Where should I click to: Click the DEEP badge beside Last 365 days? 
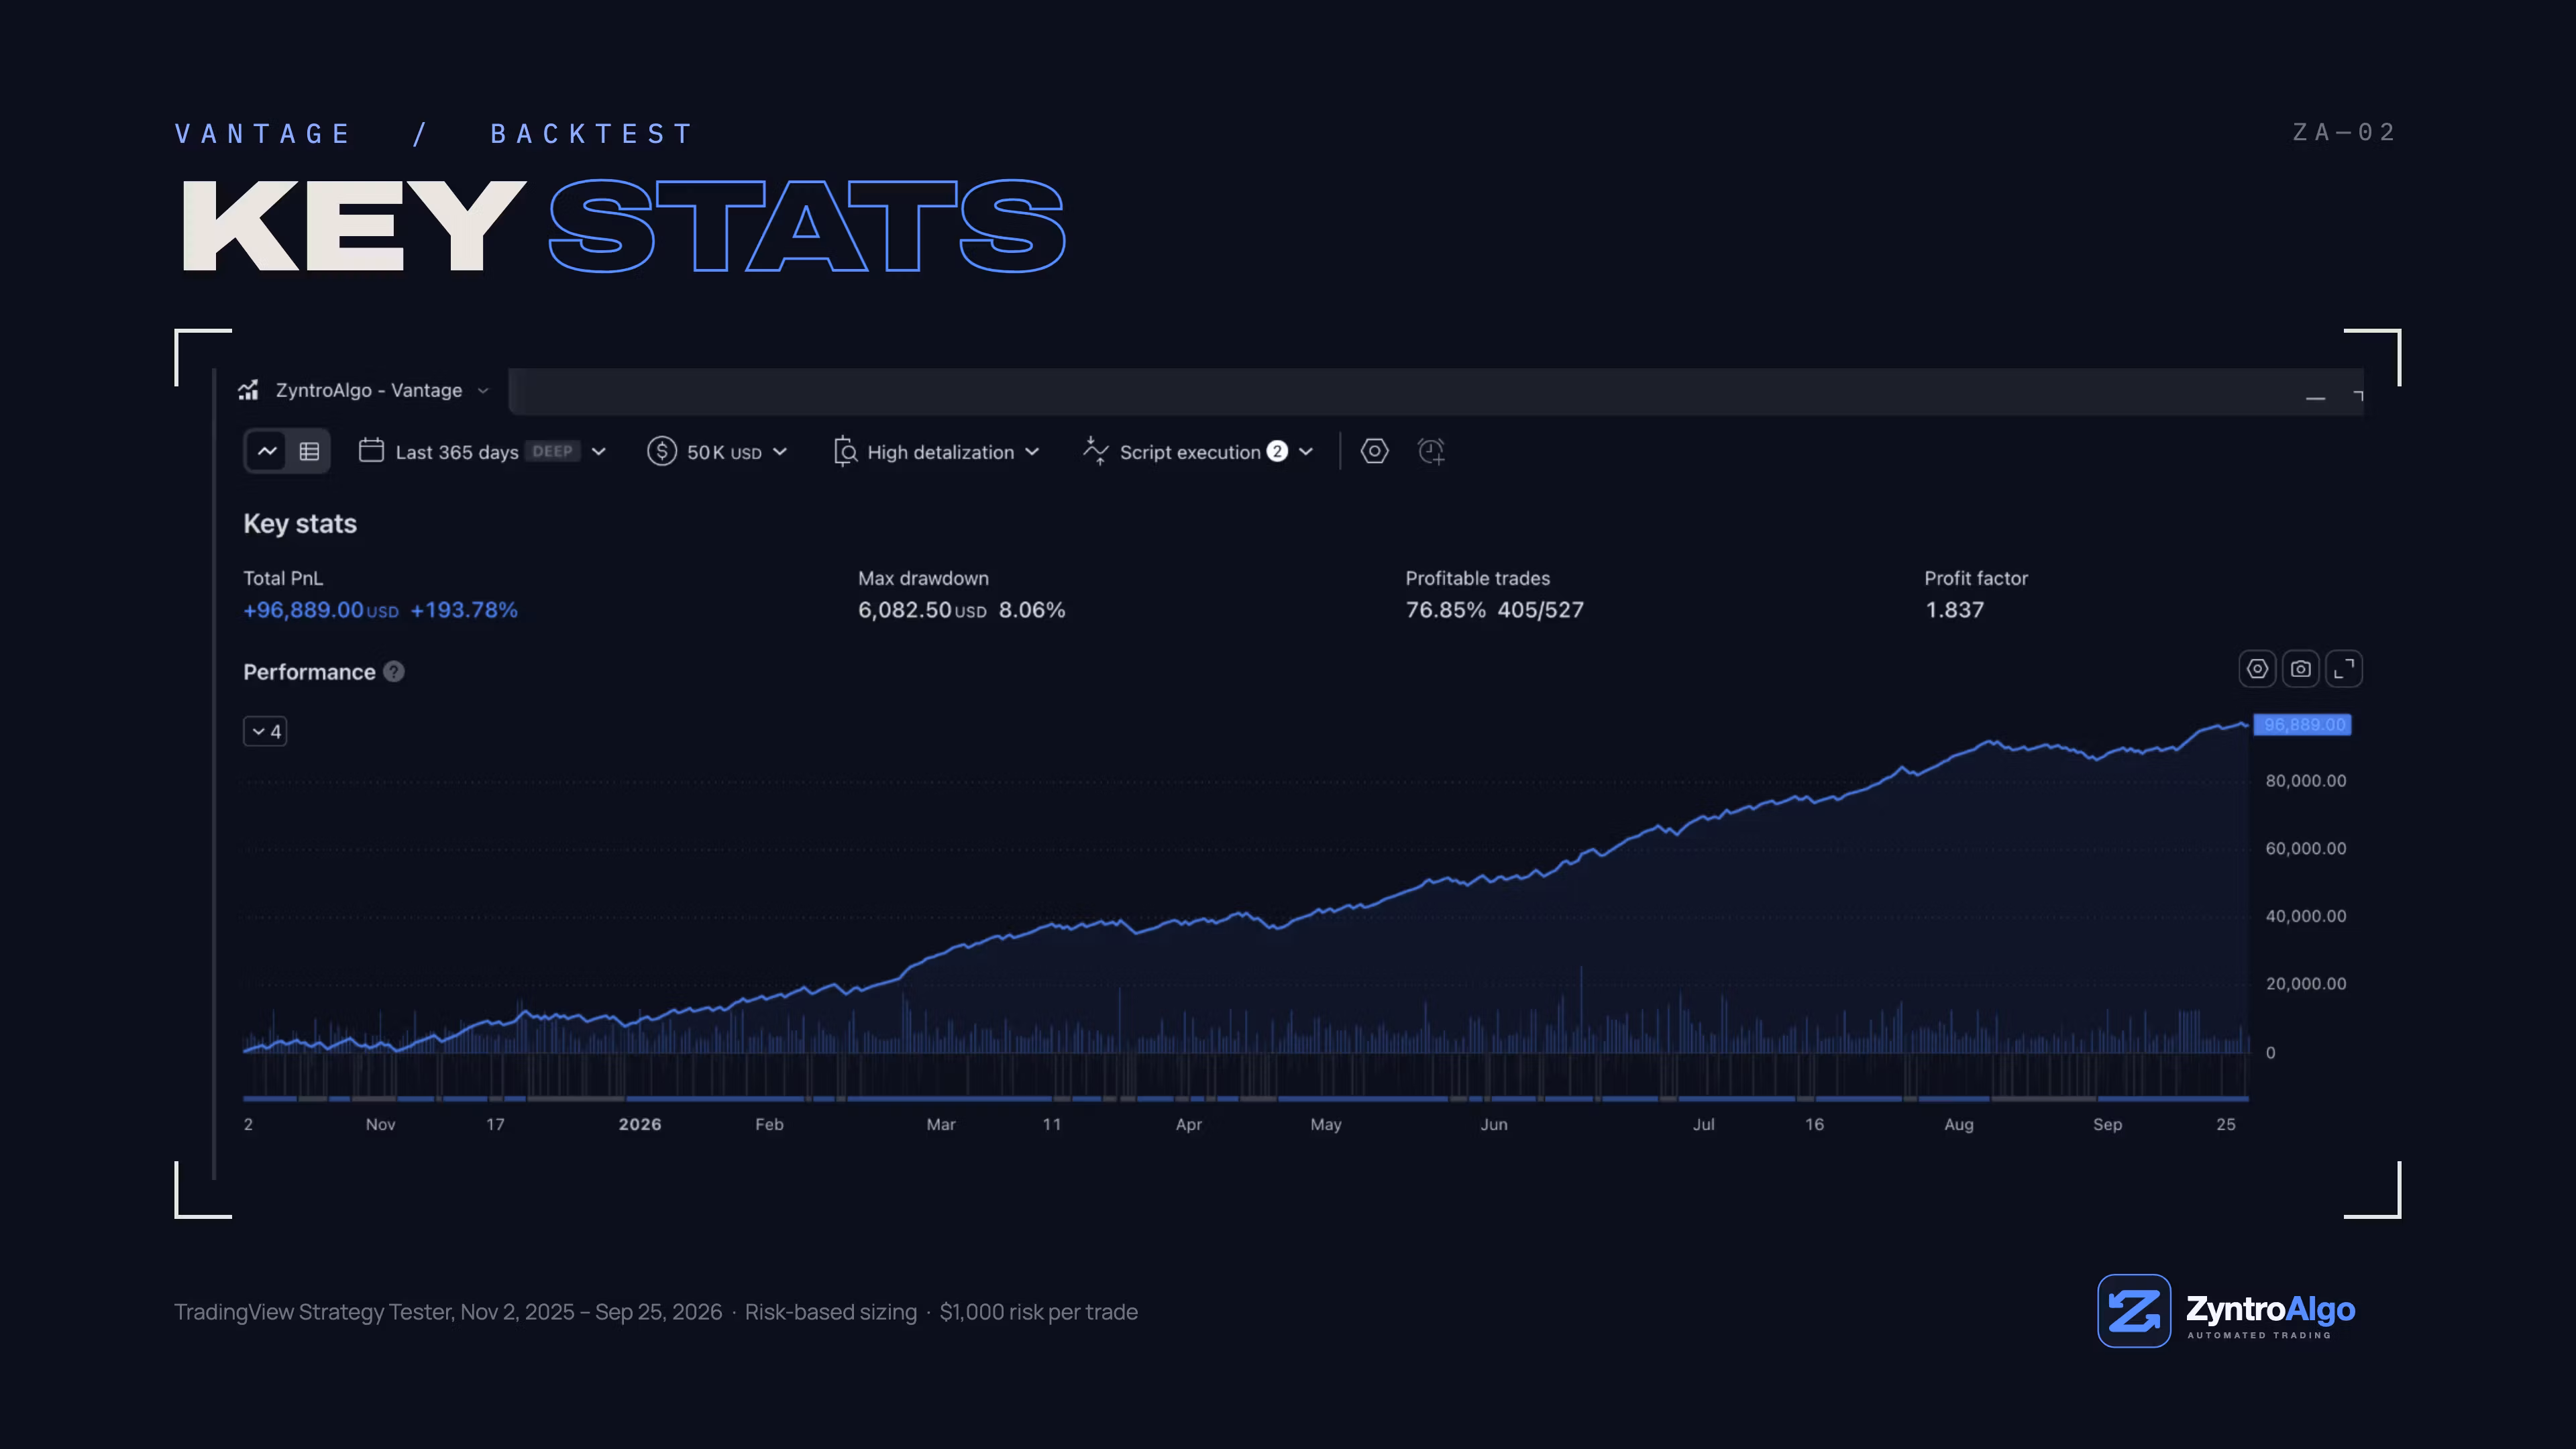click(552, 451)
